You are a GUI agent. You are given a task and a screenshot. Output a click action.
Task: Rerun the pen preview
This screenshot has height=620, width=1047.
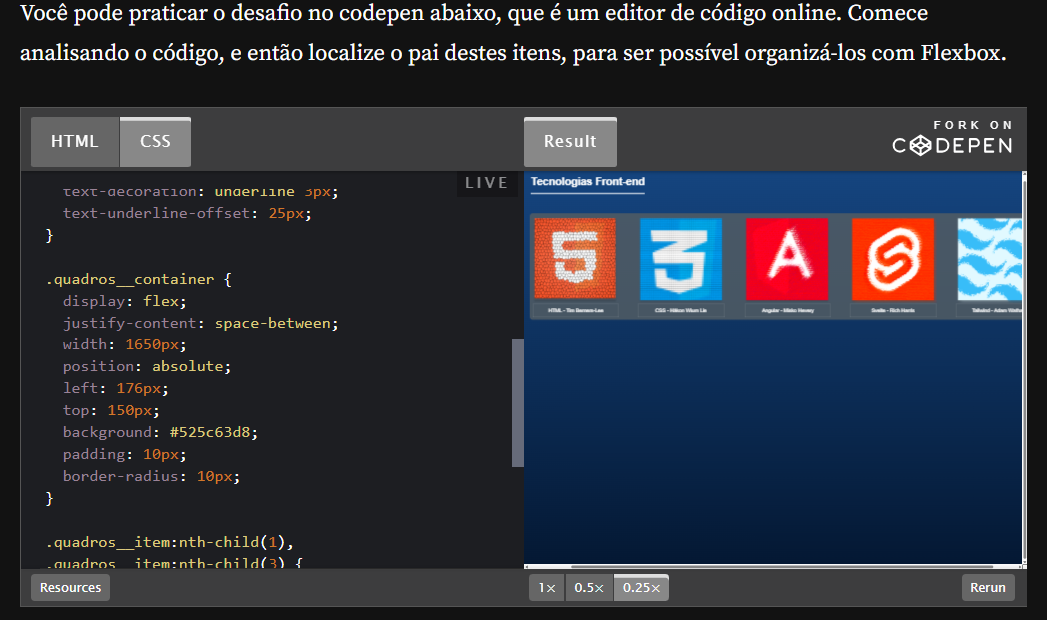tap(988, 587)
